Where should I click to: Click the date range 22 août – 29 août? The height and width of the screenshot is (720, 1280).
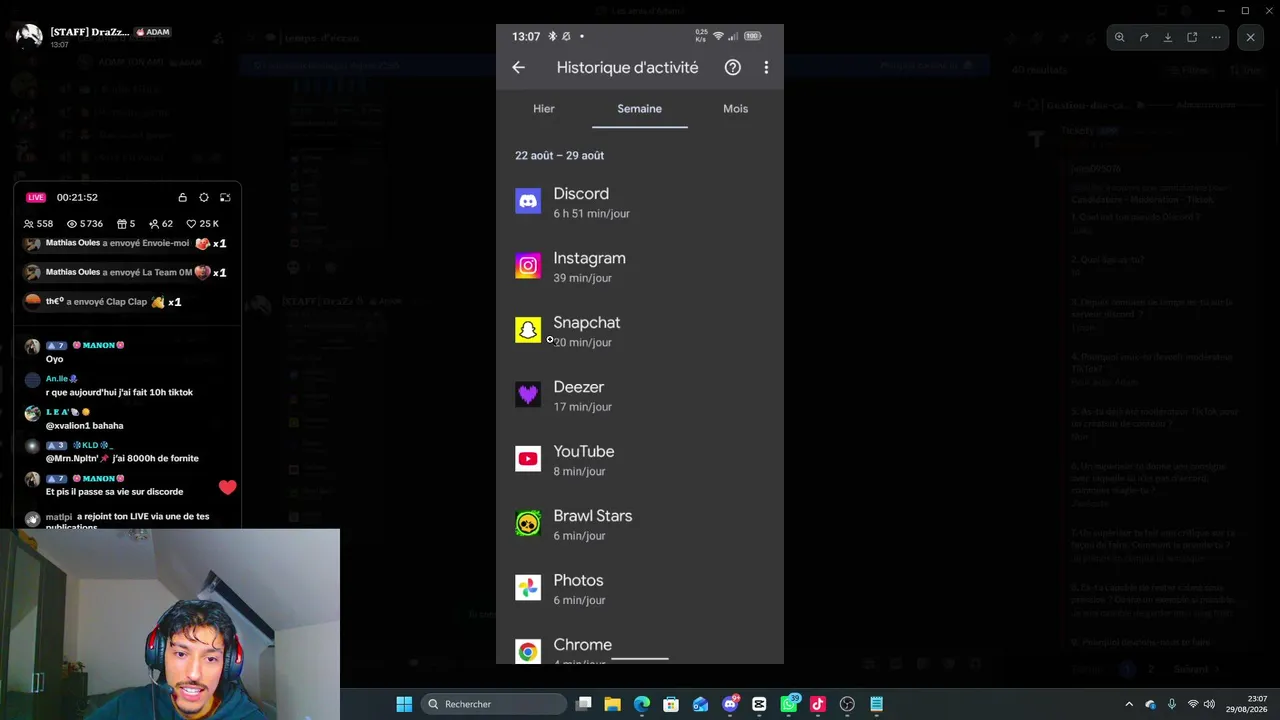point(559,155)
